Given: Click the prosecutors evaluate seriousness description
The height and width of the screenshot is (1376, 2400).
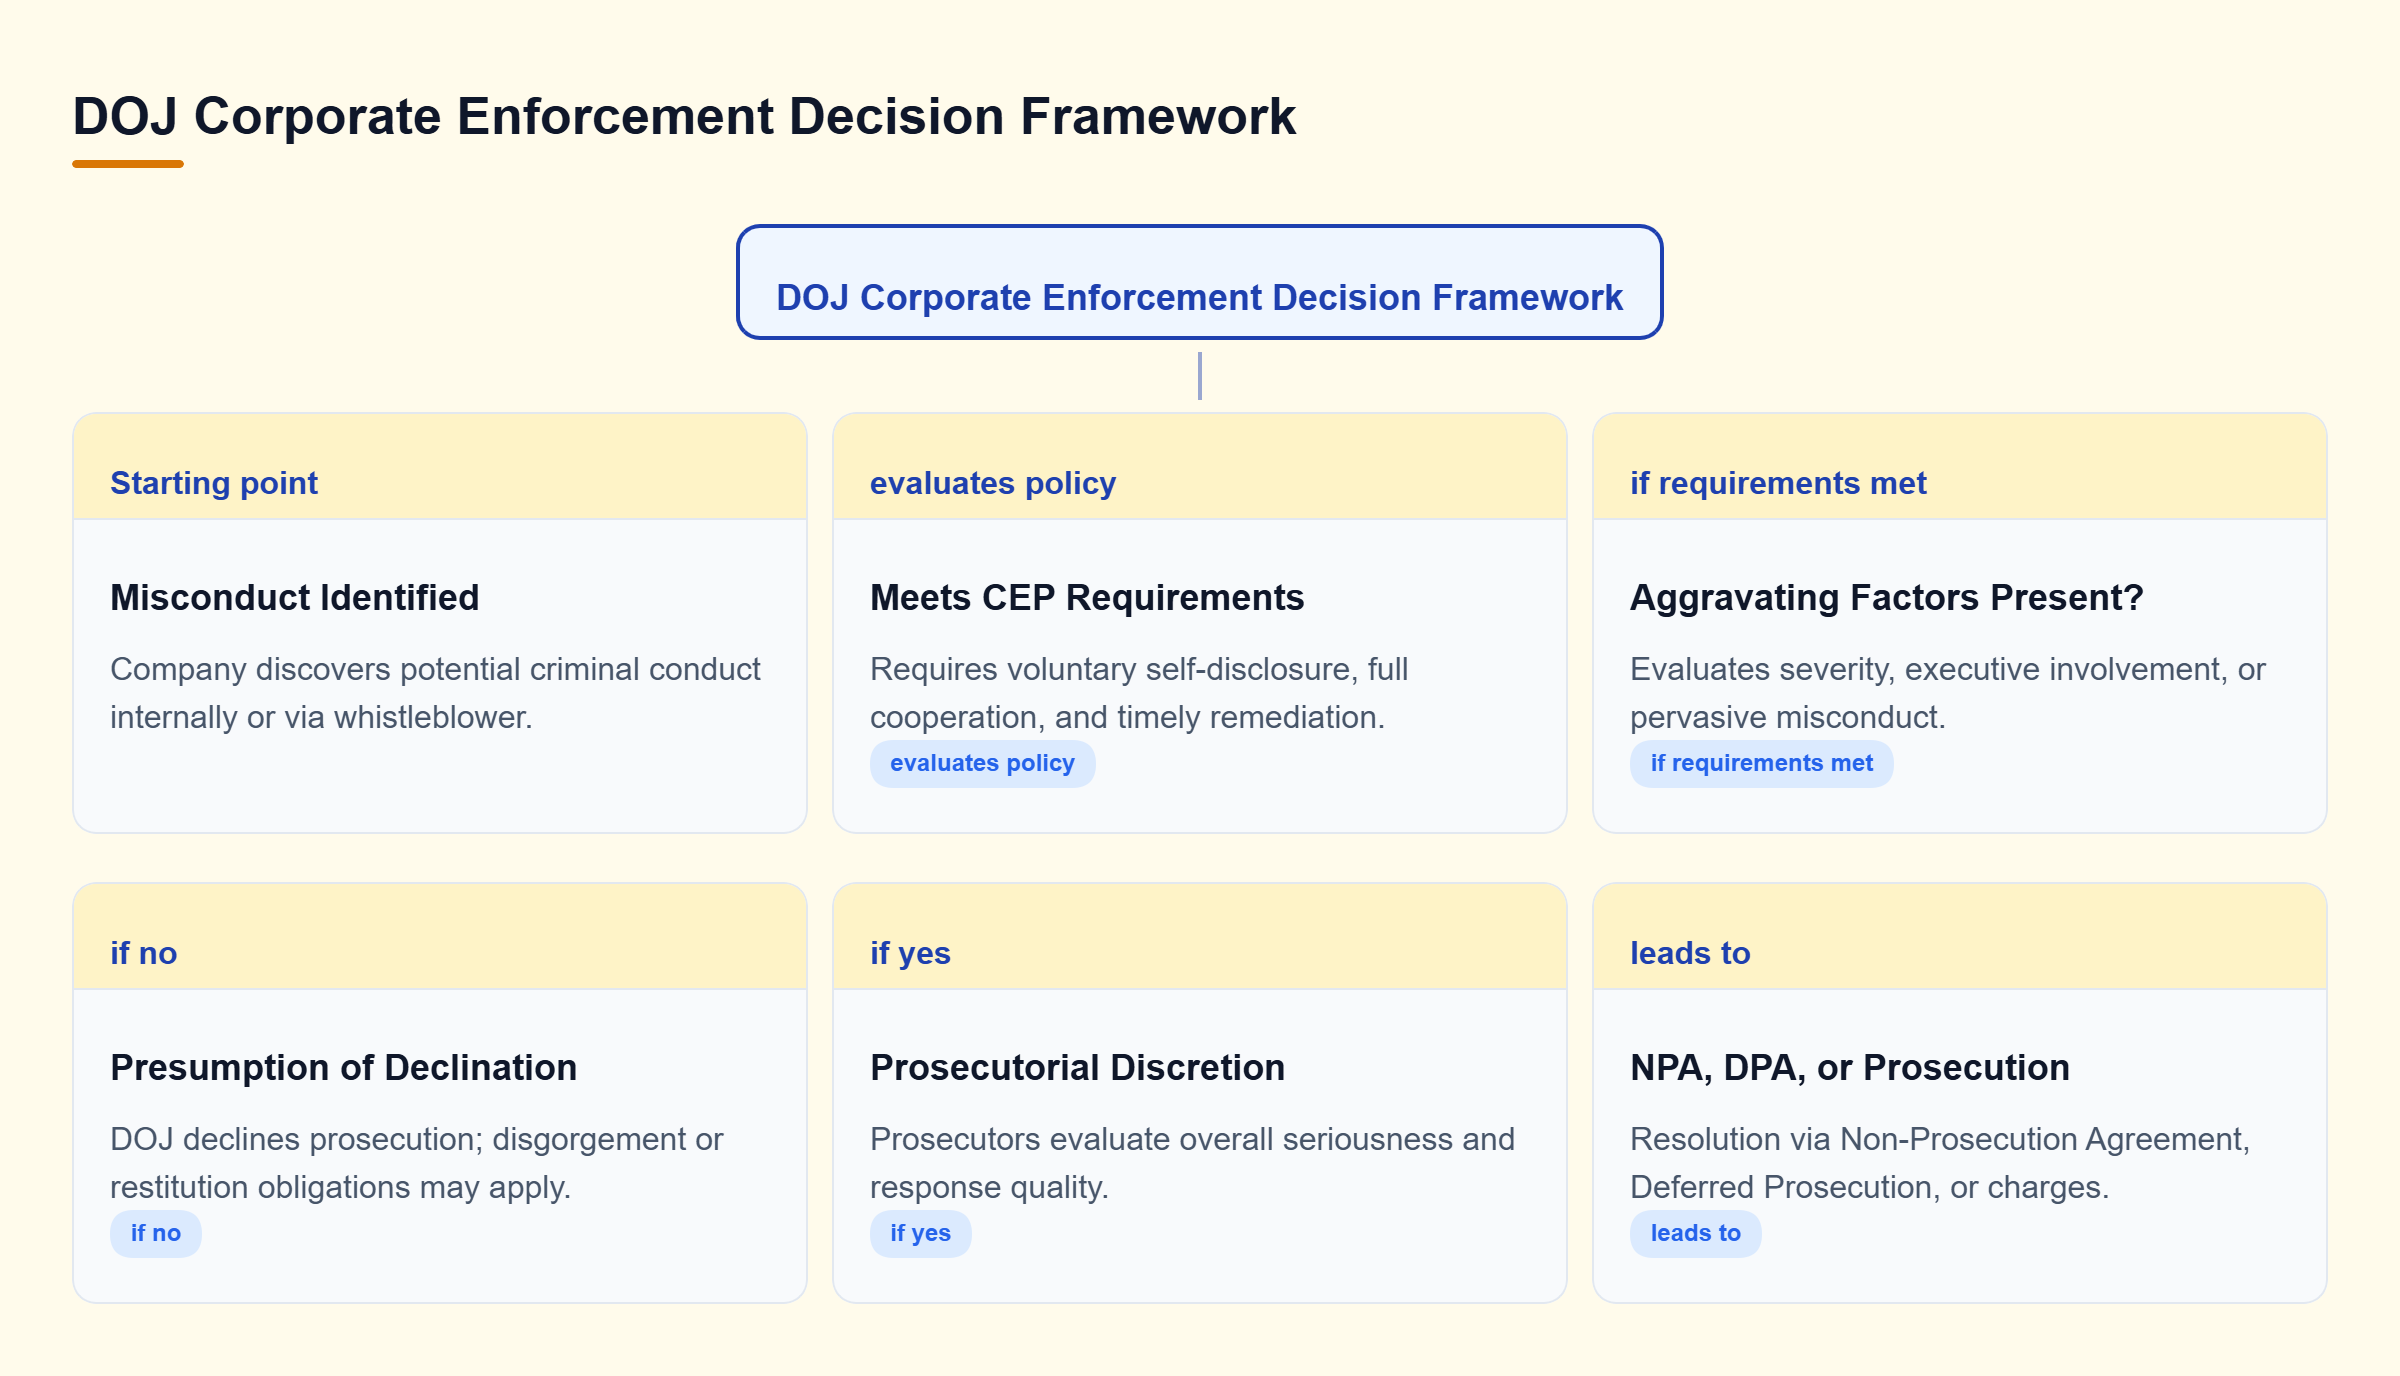Looking at the screenshot, I should (1192, 1163).
